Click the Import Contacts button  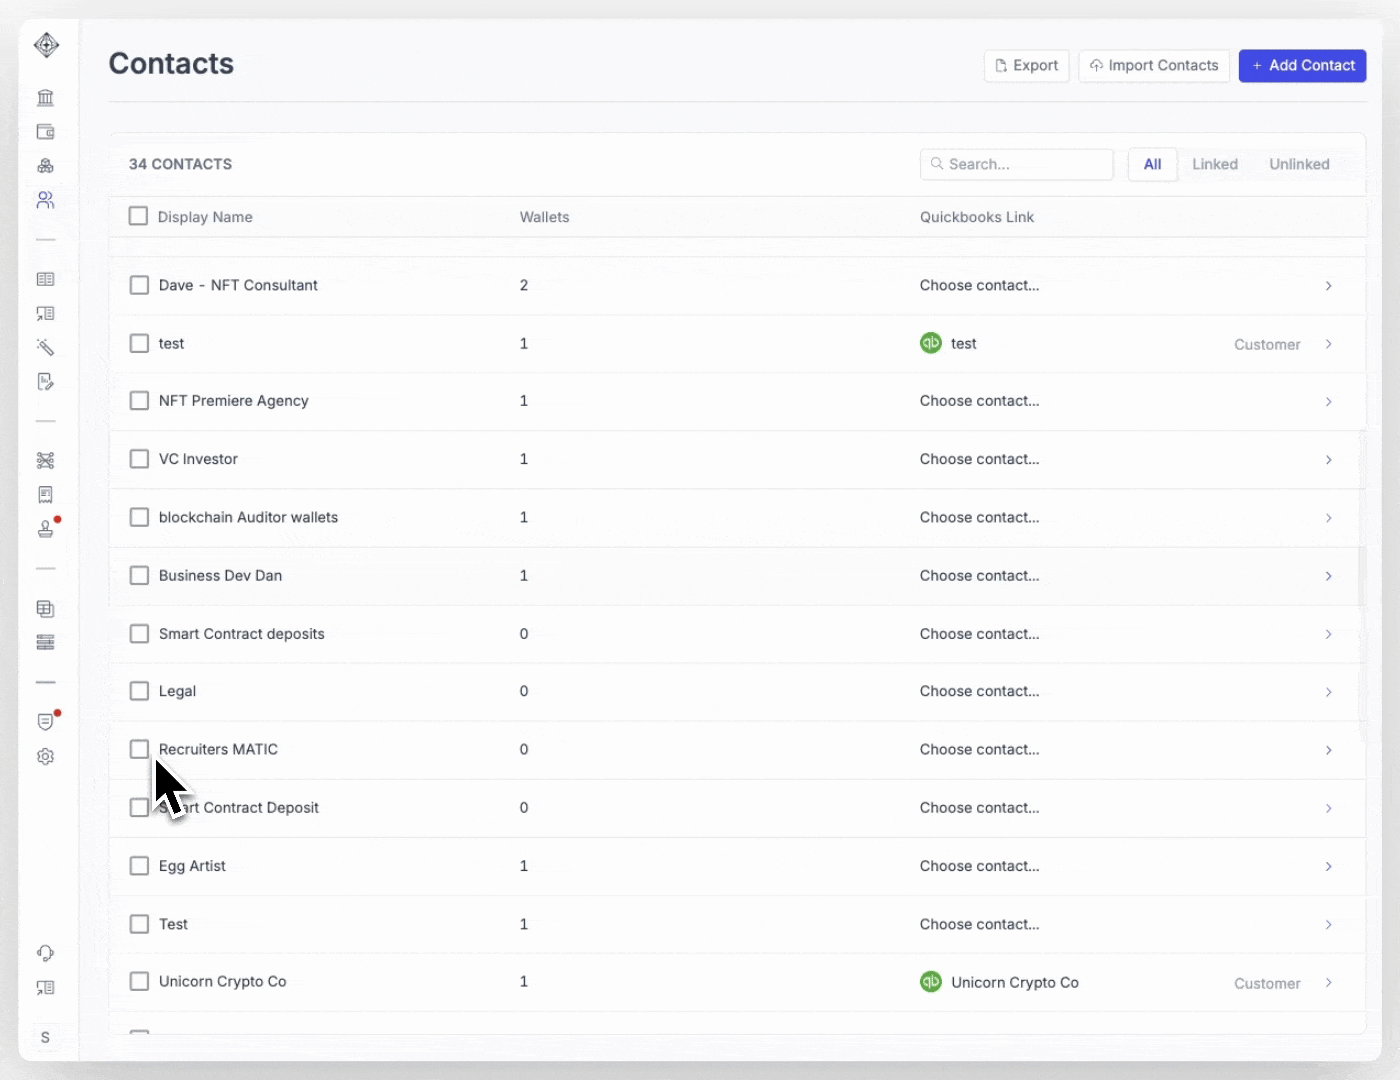1154,66
